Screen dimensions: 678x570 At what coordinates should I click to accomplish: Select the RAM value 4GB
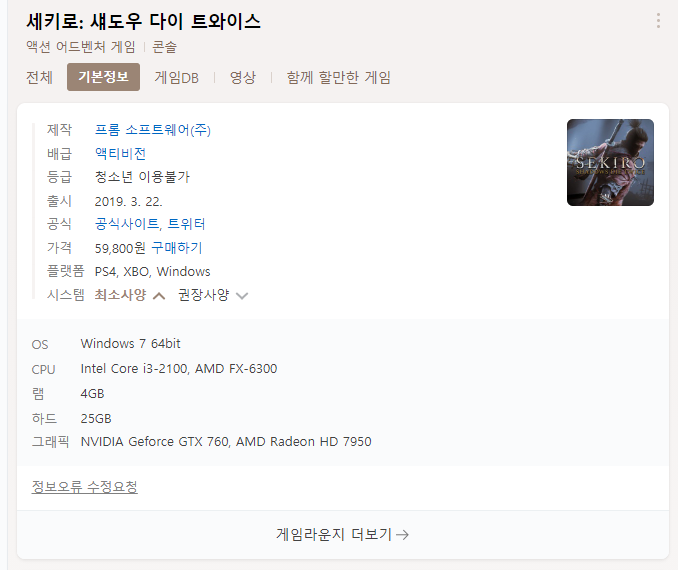coord(93,394)
